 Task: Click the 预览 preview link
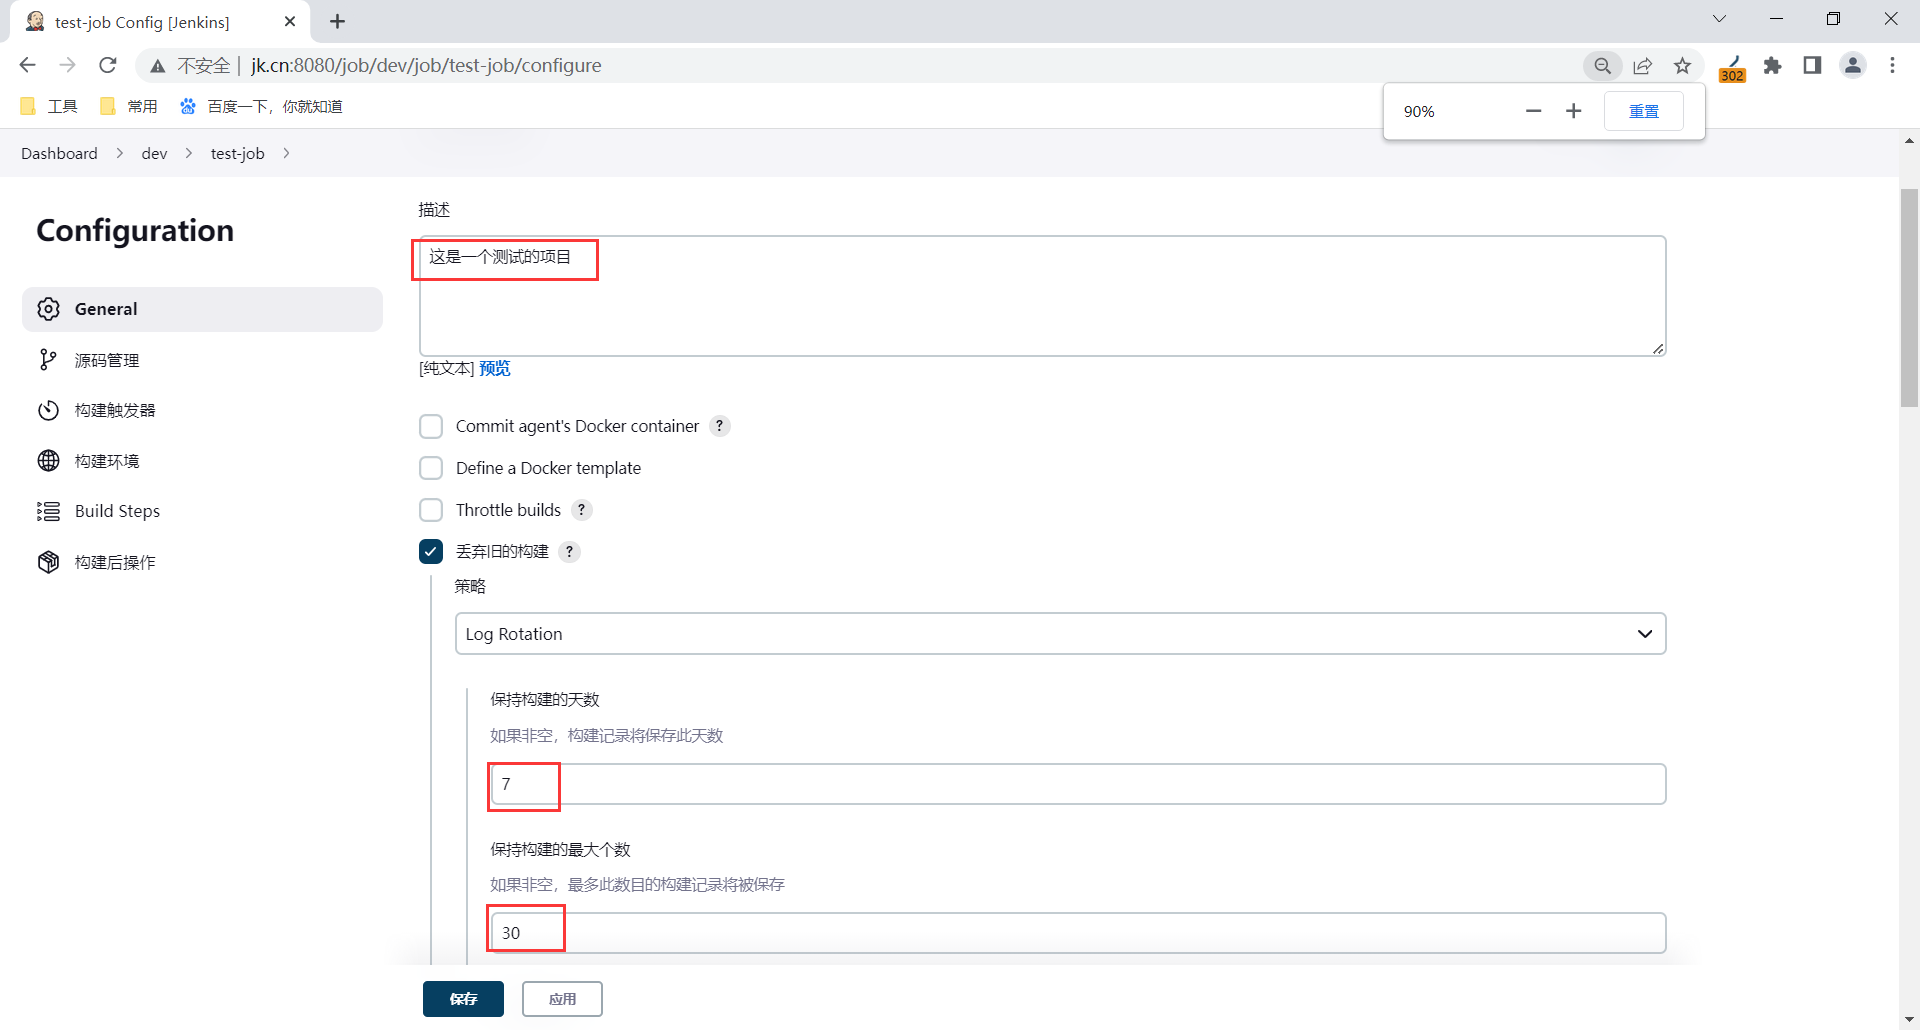[x=495, y=368]
